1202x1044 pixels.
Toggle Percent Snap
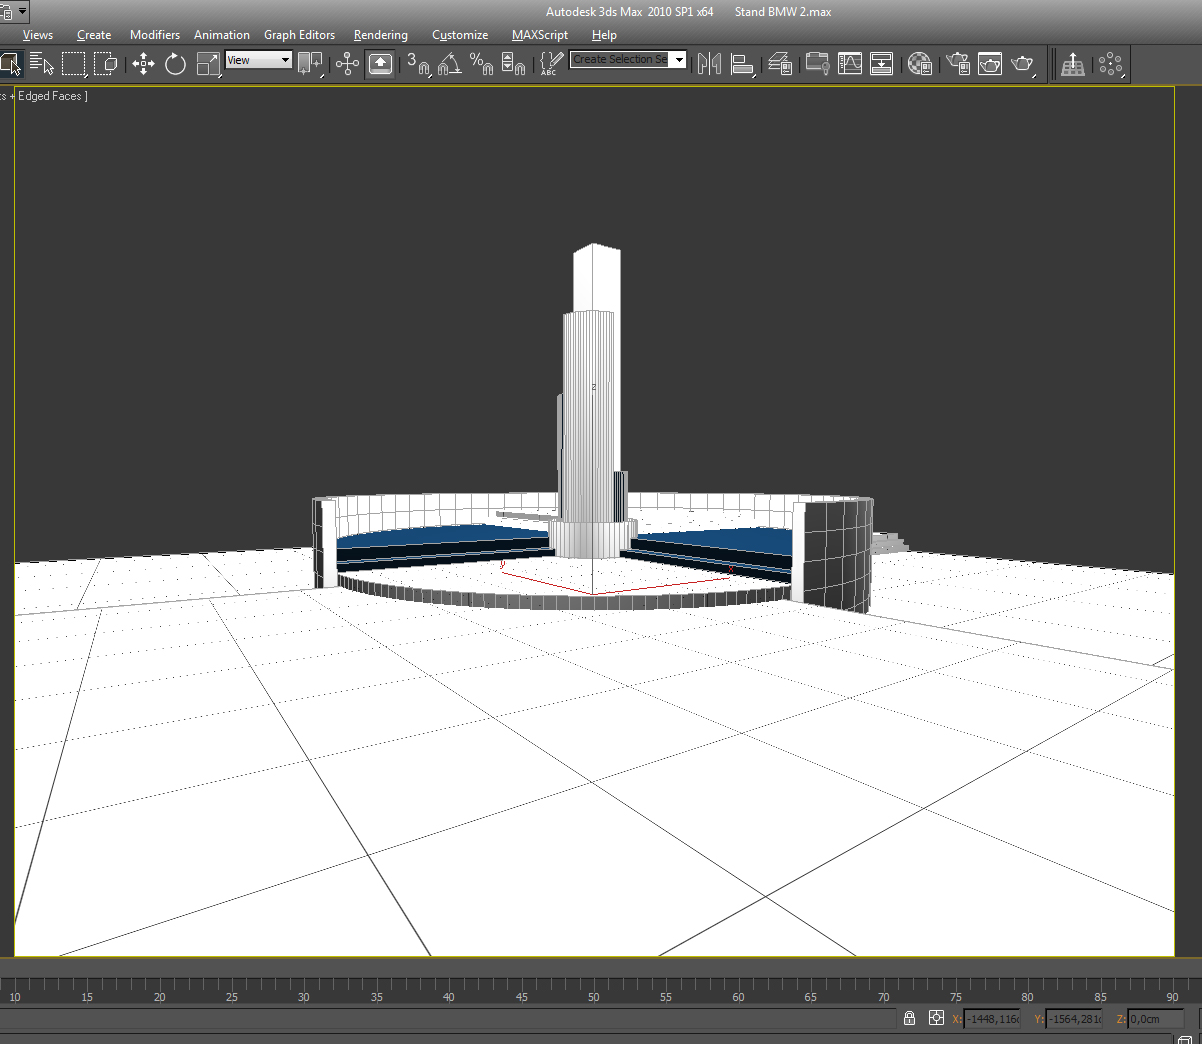pos(482,64)
